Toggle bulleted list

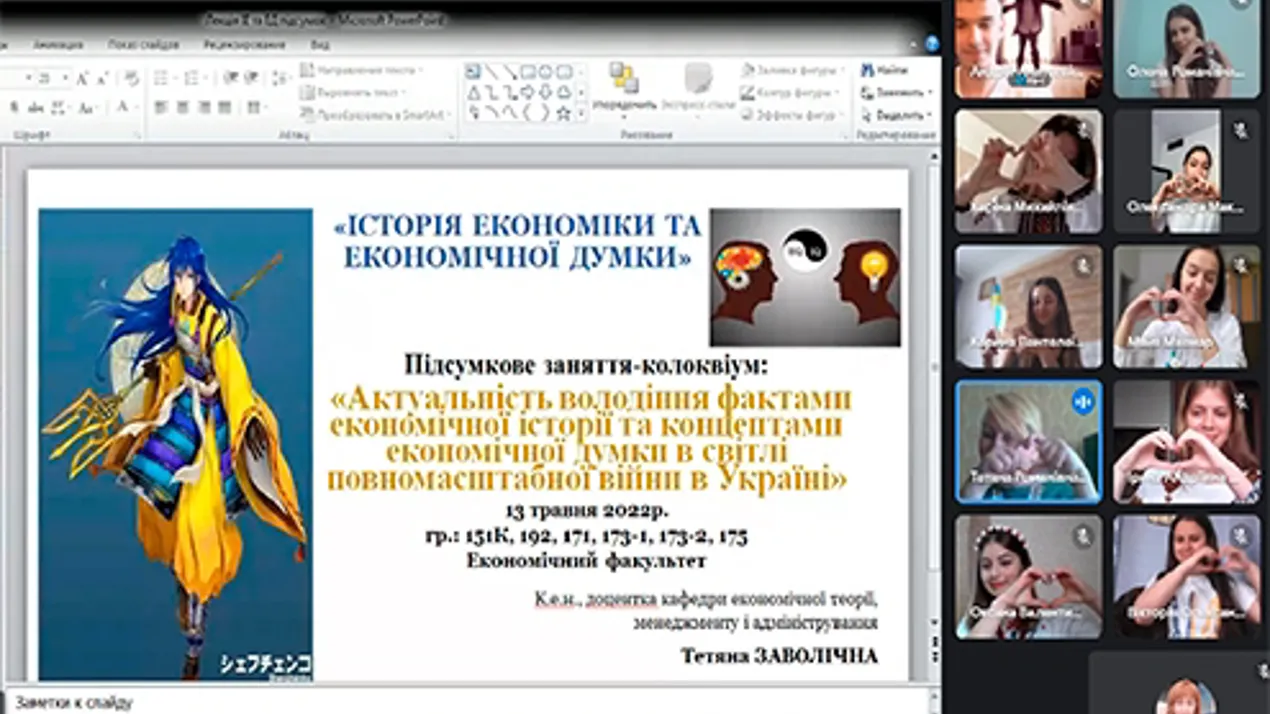163,77
